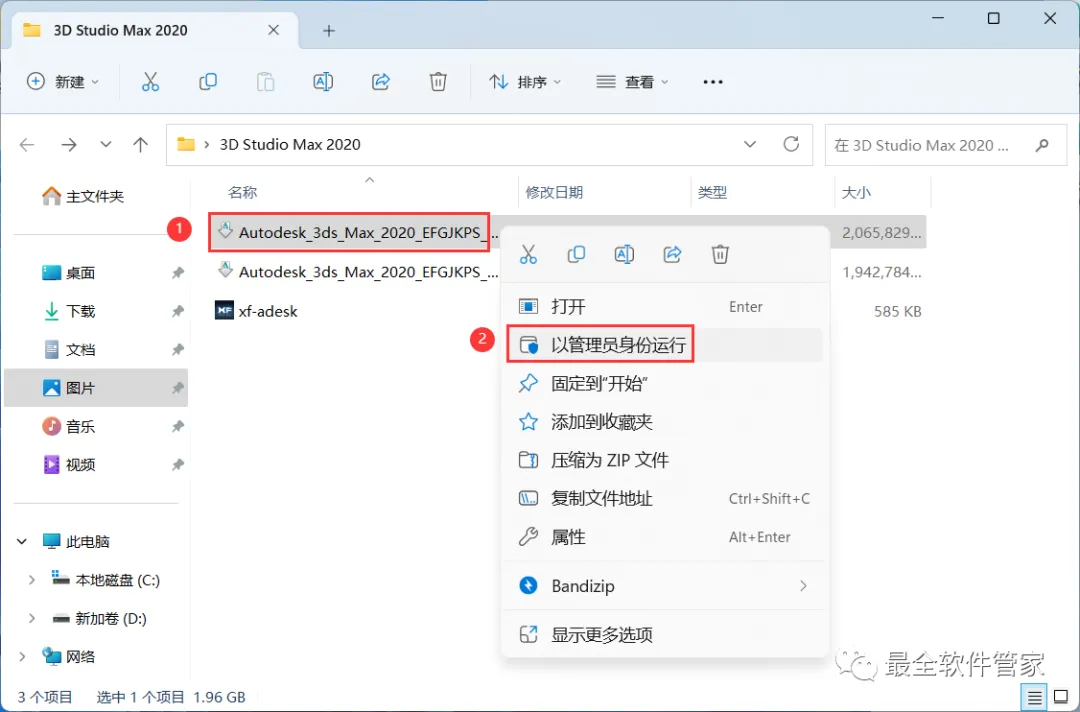Switch to details view in the status bar
The image size is (1080, 712).
tap(1034, 698)
